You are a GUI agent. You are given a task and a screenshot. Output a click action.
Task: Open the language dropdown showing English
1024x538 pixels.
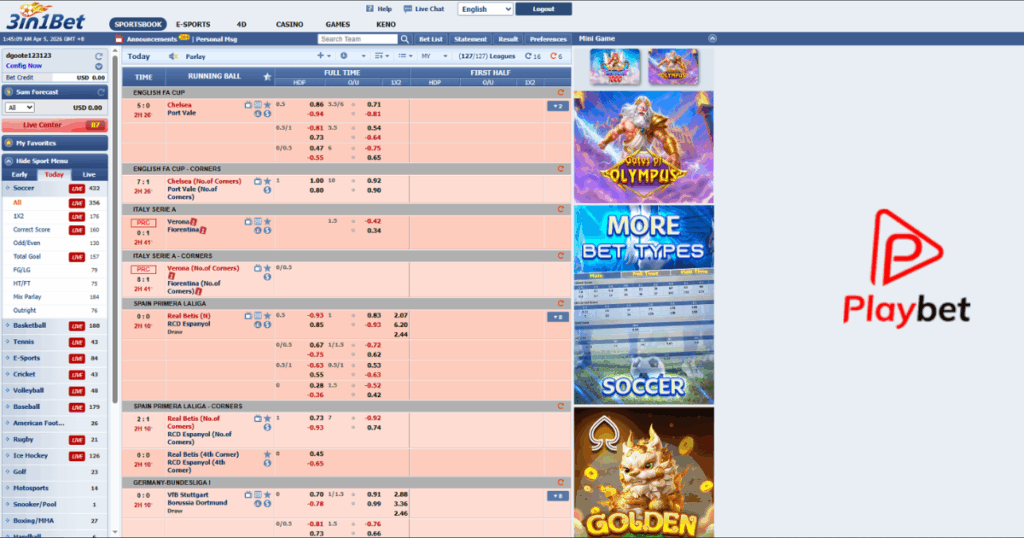485,9
